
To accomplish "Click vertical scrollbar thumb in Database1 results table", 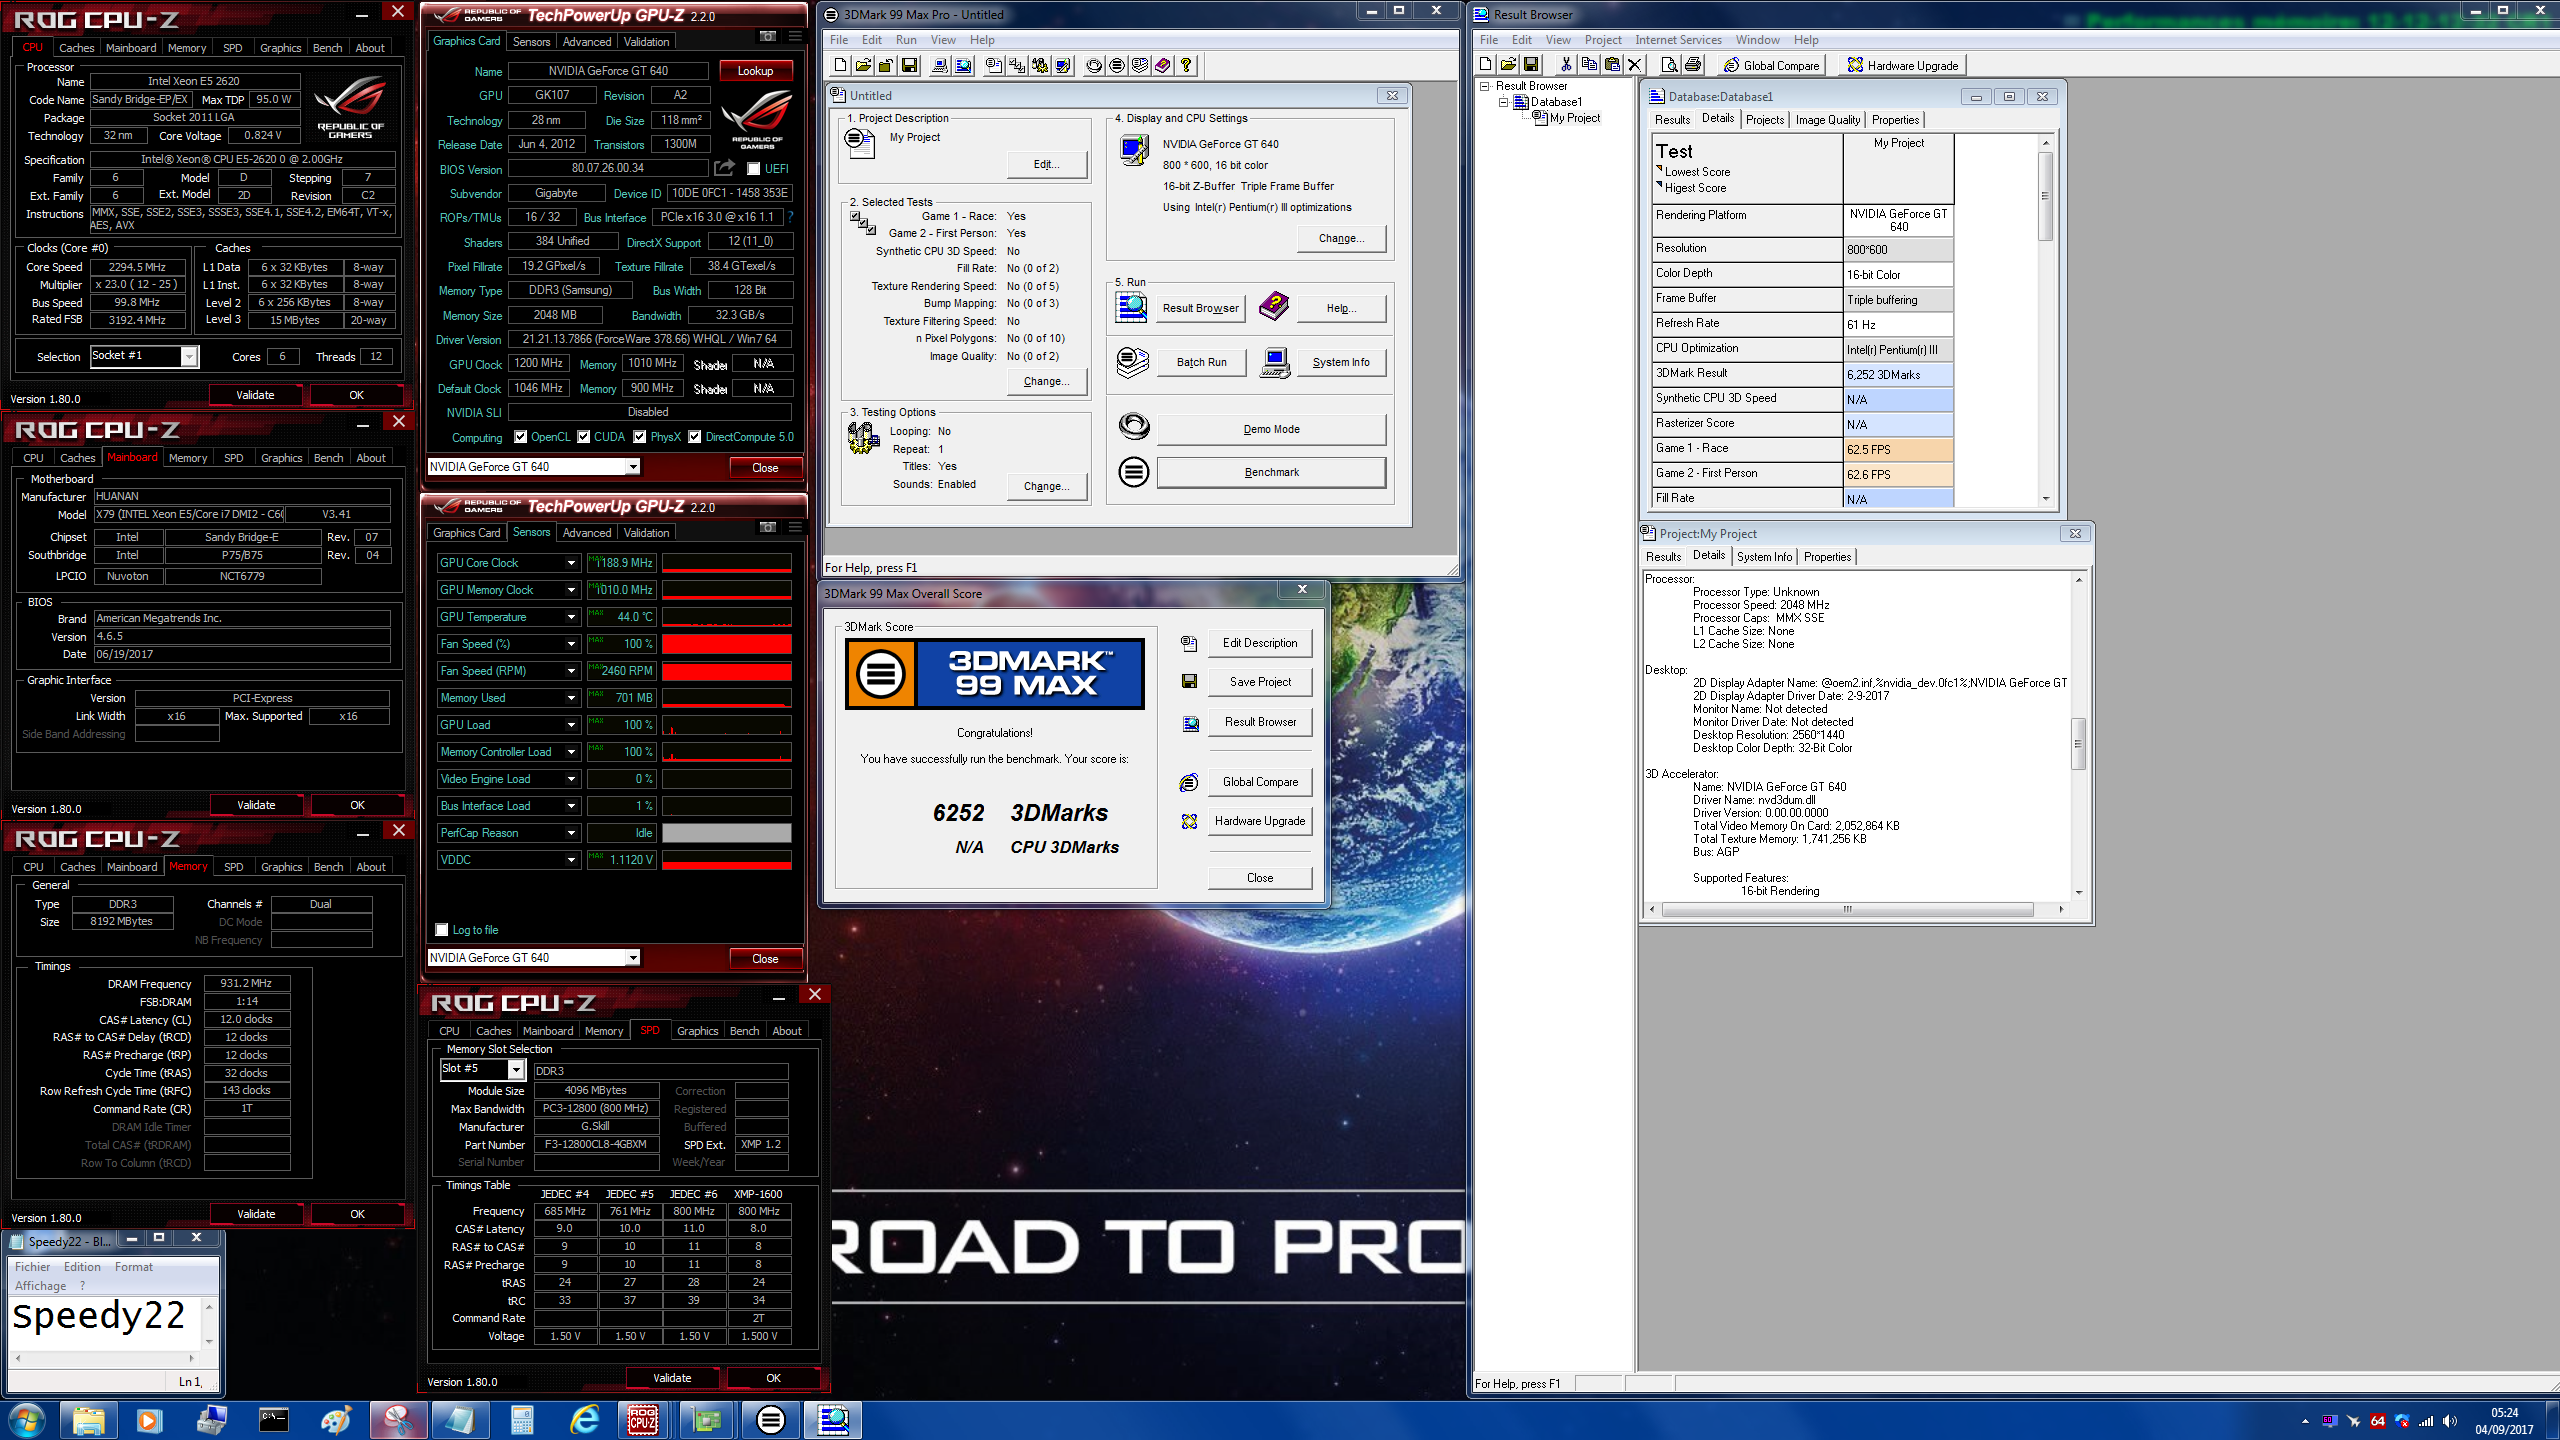I will point(2046,196).
